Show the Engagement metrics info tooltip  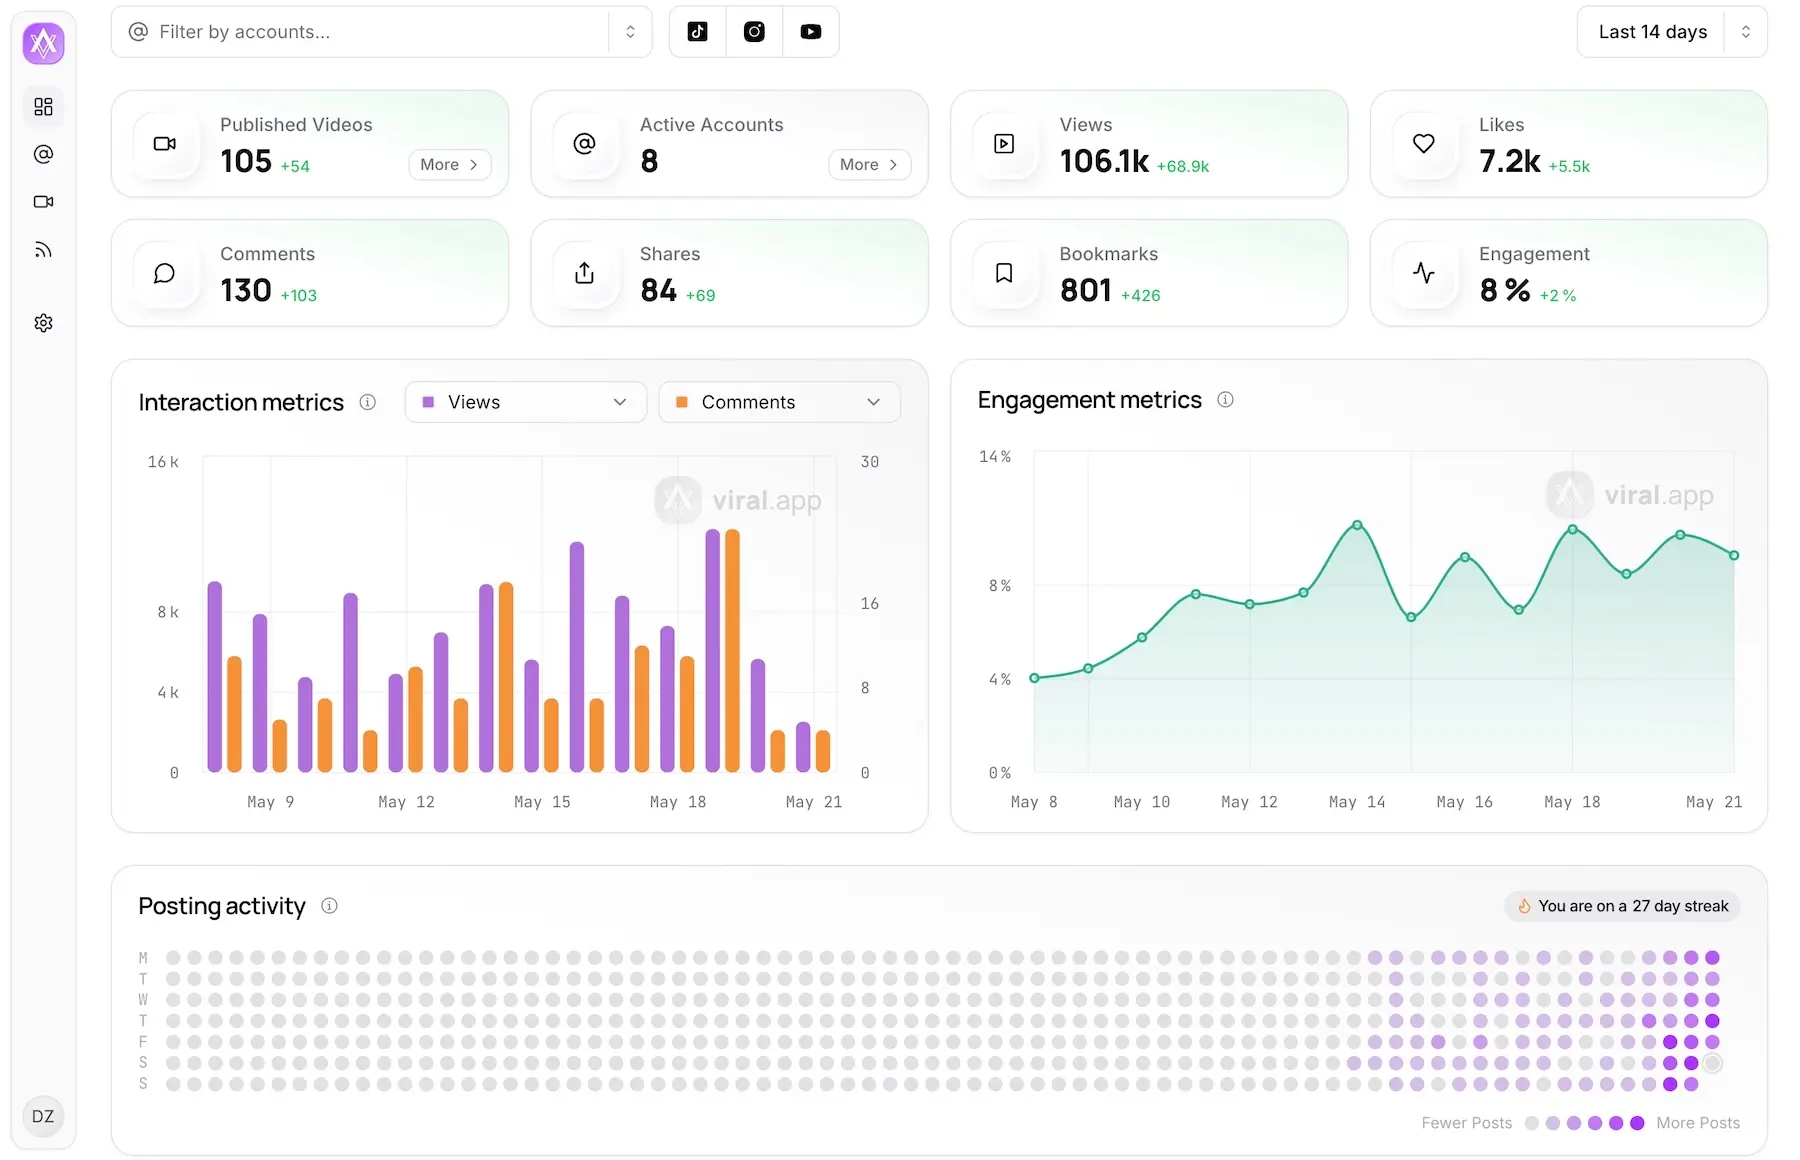coord(1225,399)
